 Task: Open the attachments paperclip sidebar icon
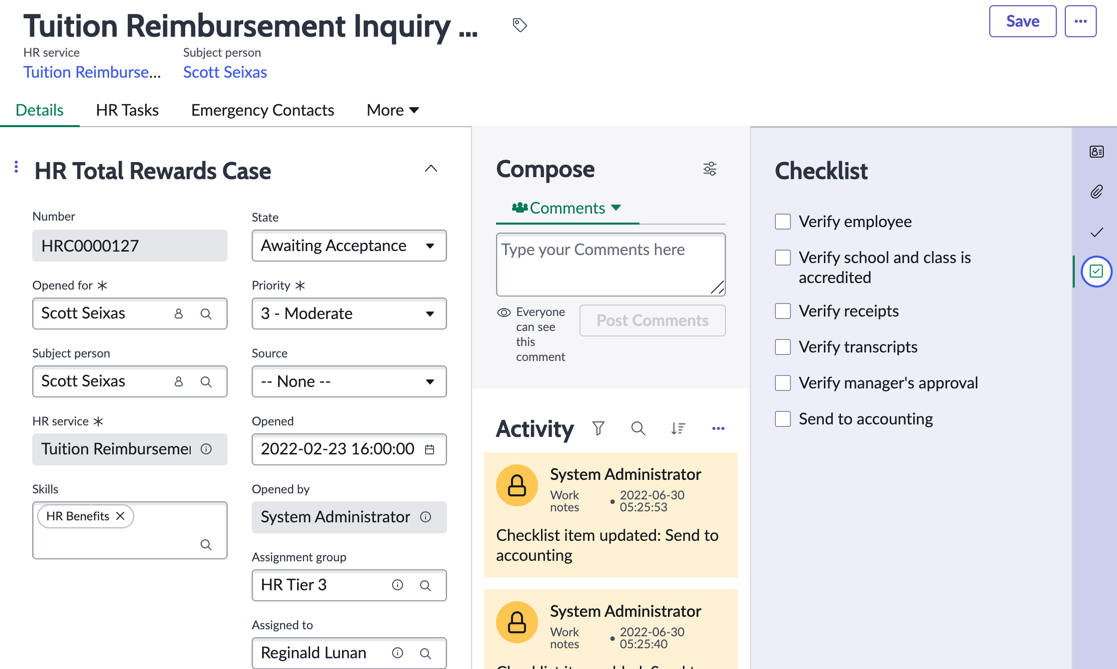1096,192
